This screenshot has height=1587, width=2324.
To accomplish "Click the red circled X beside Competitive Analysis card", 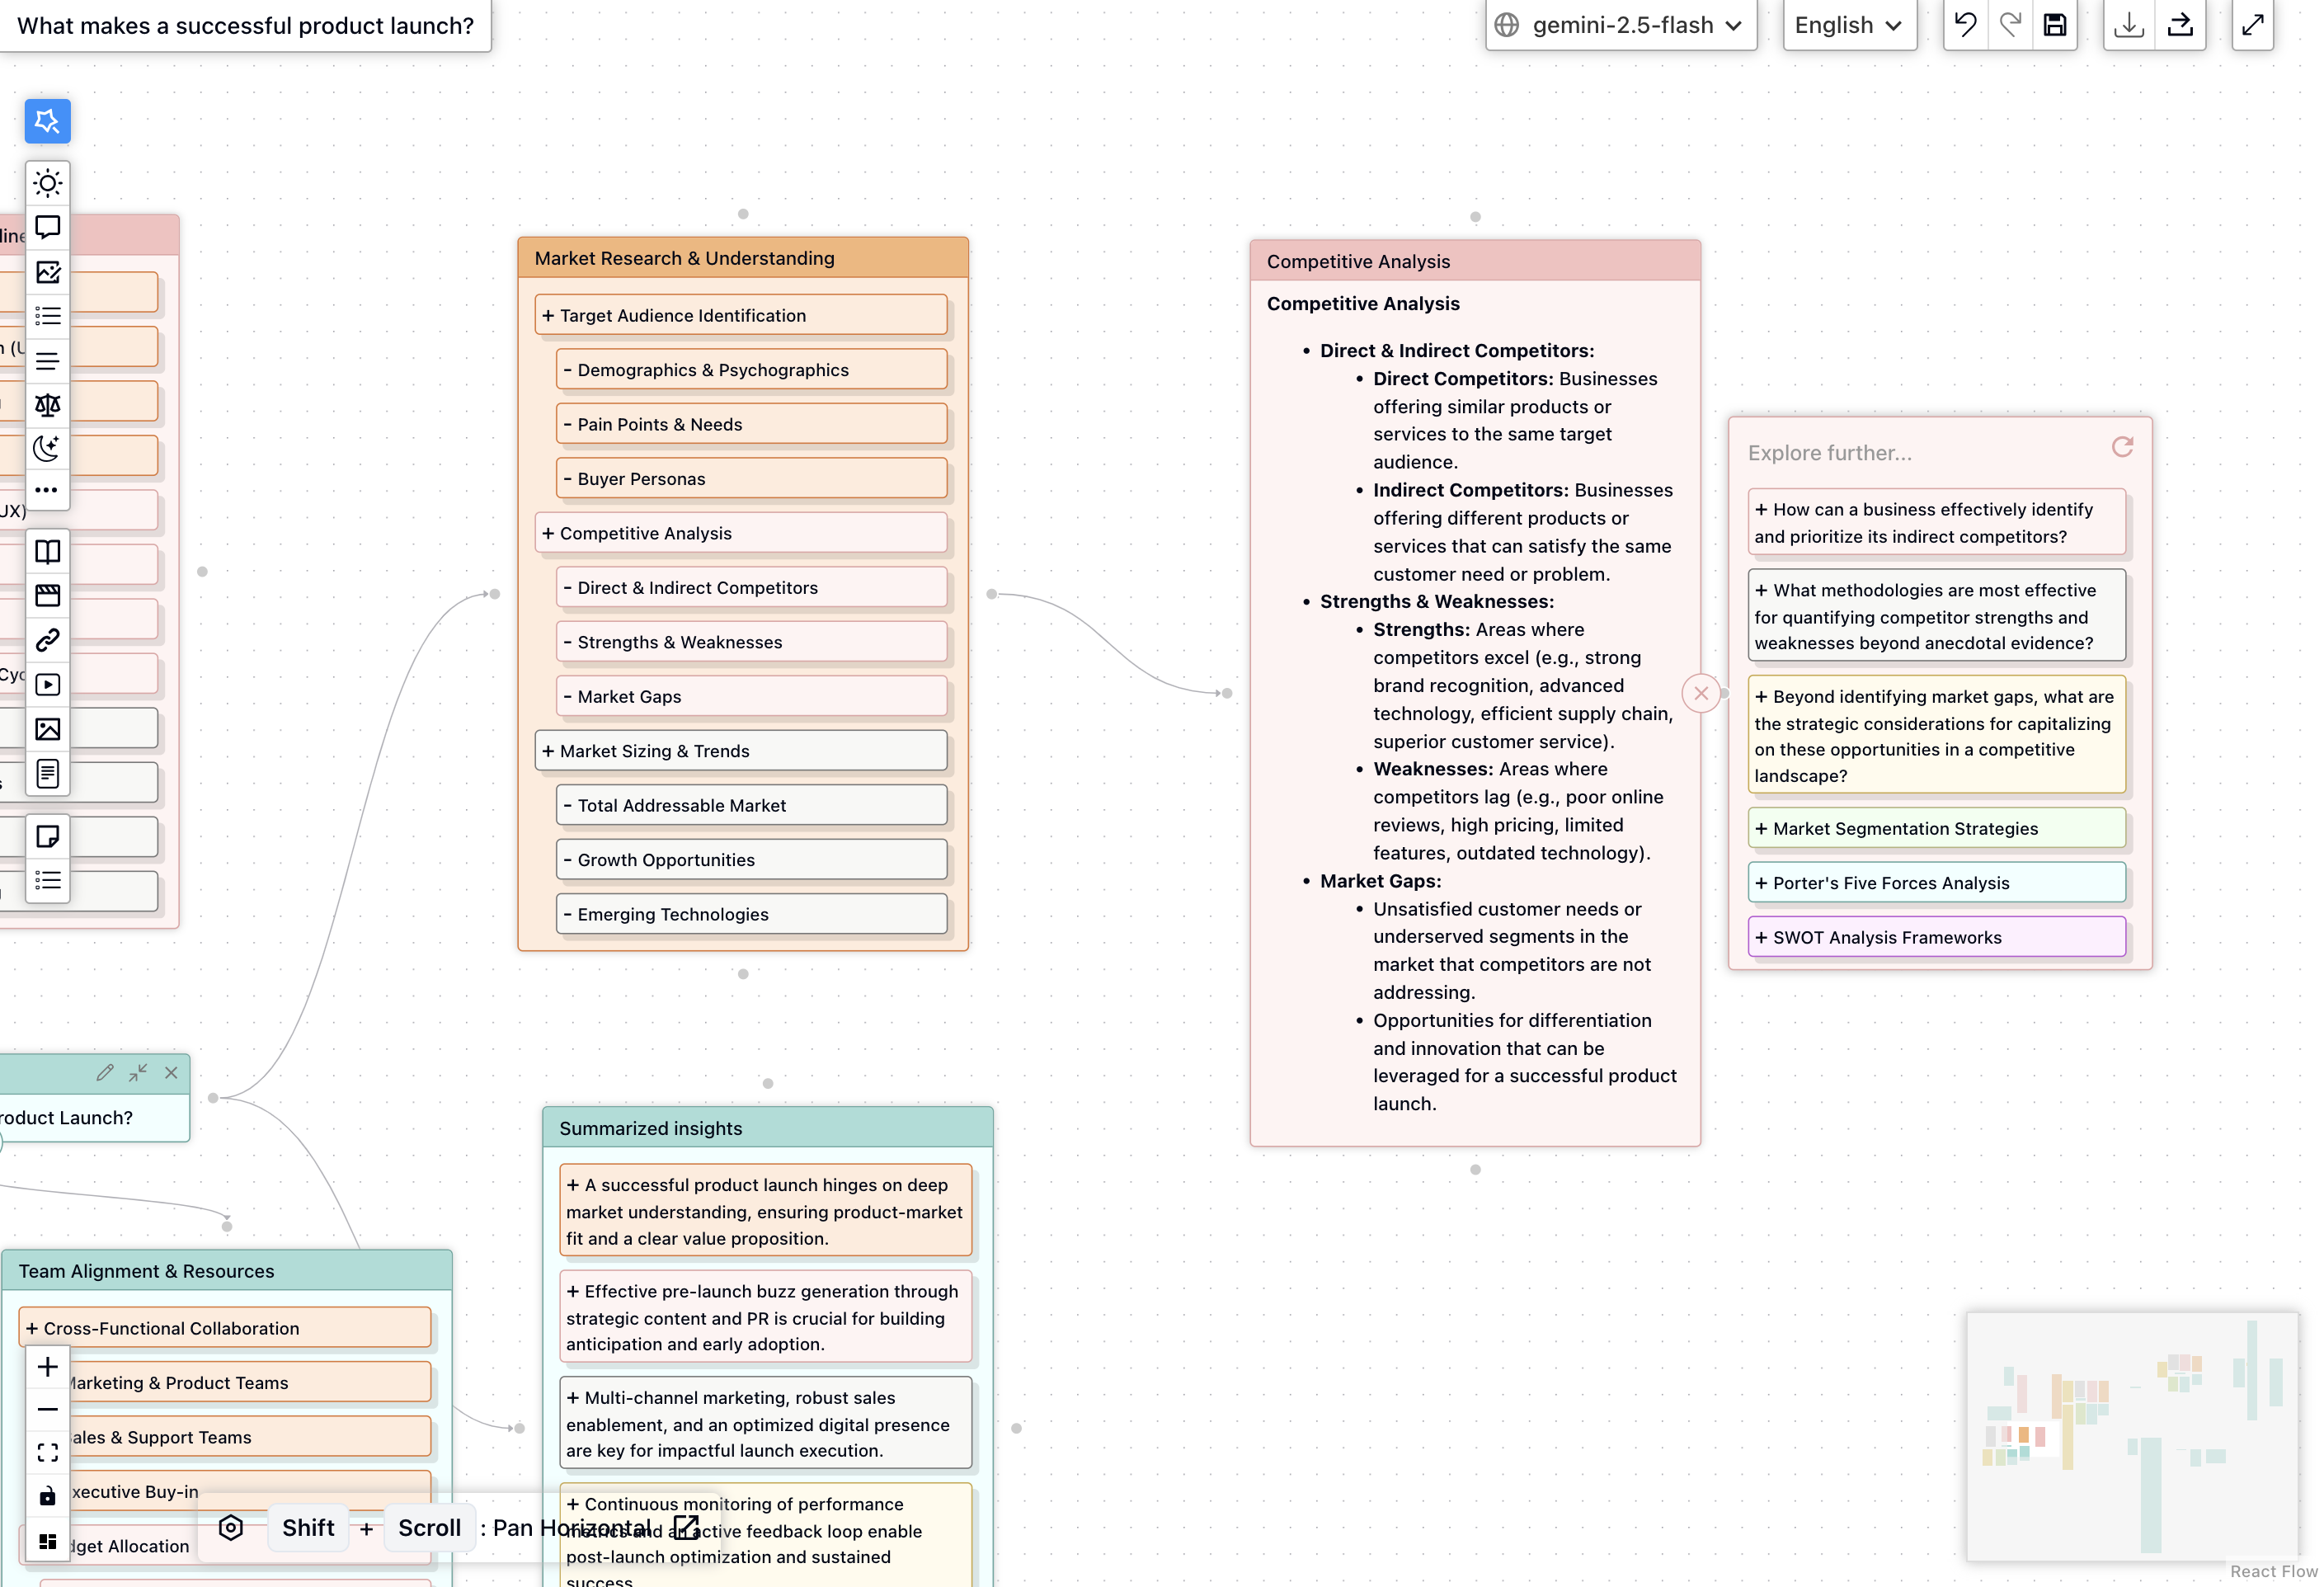I will pyautogui.click(x=1701, y=693).
